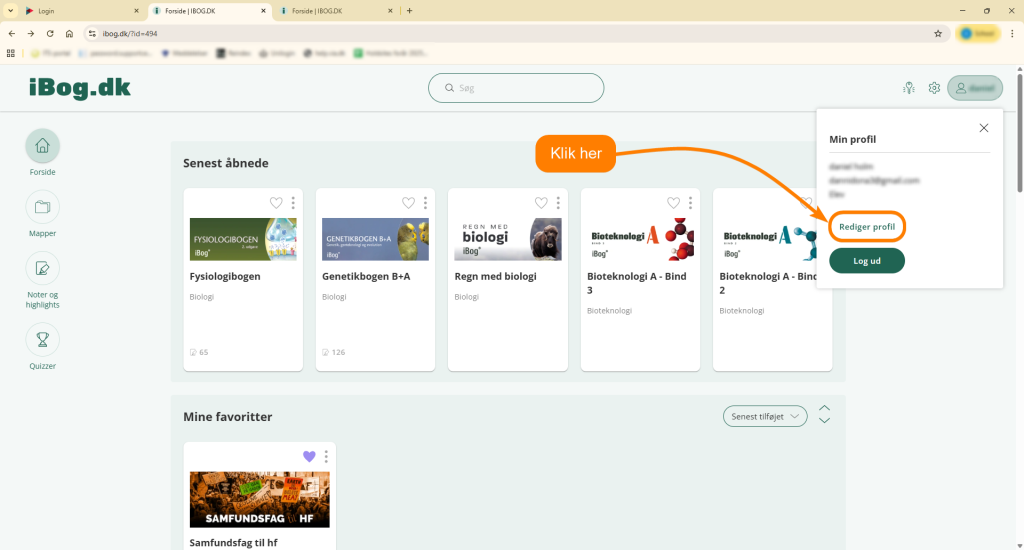
Task: Click the Forside home icon
Action: [x=42, y=146]
